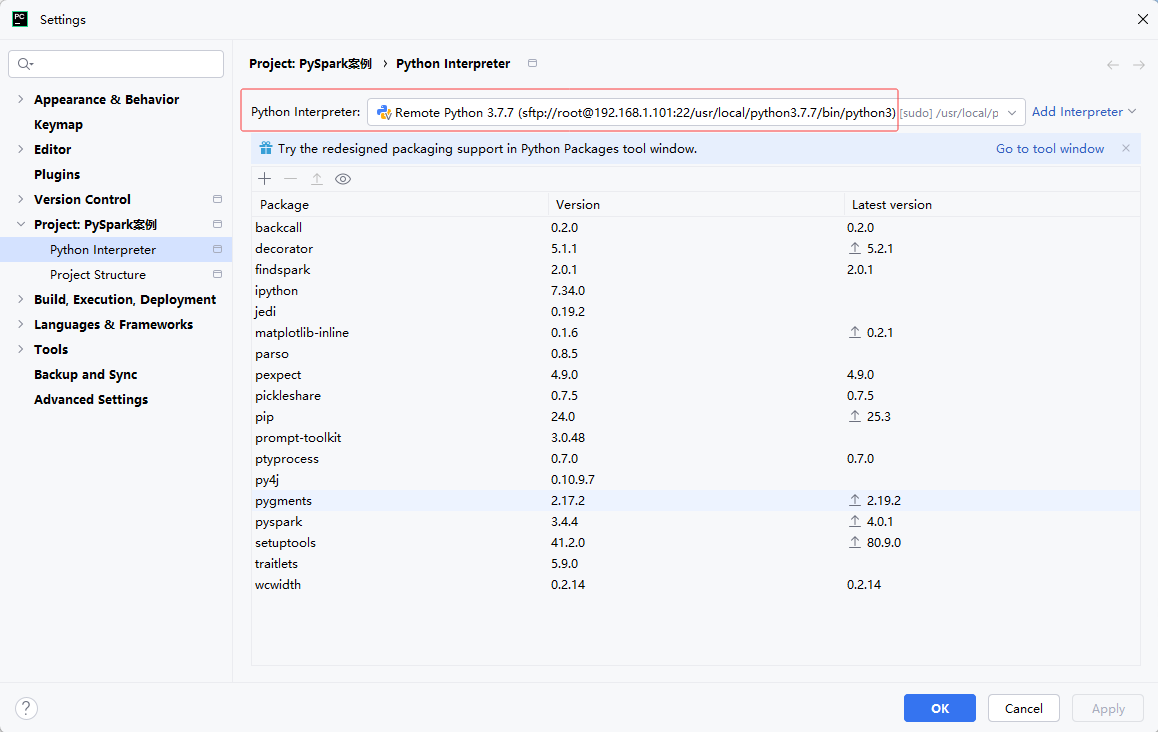
Task: Collapse the Project: PySpark section
Action: [x=21, y=224]
